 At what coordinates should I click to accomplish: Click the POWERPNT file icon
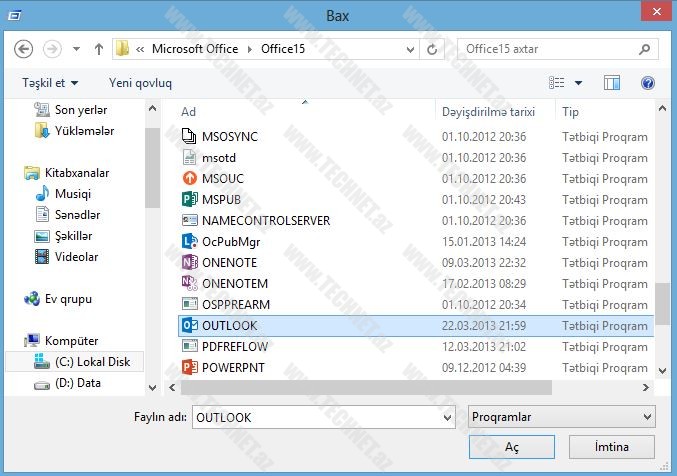190,368
